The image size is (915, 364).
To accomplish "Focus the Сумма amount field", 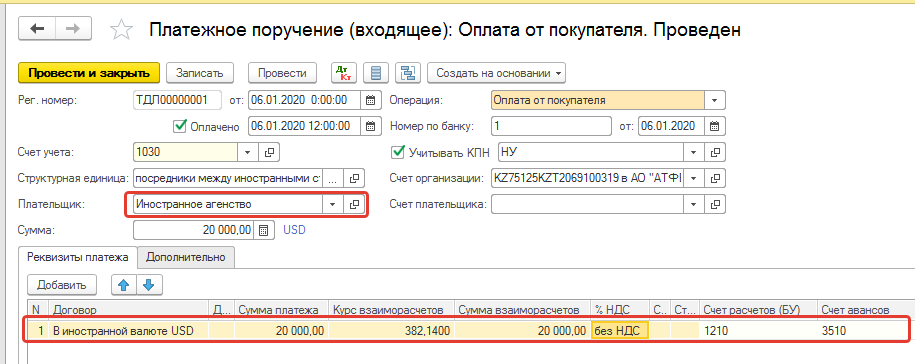I will coord(194,230).
